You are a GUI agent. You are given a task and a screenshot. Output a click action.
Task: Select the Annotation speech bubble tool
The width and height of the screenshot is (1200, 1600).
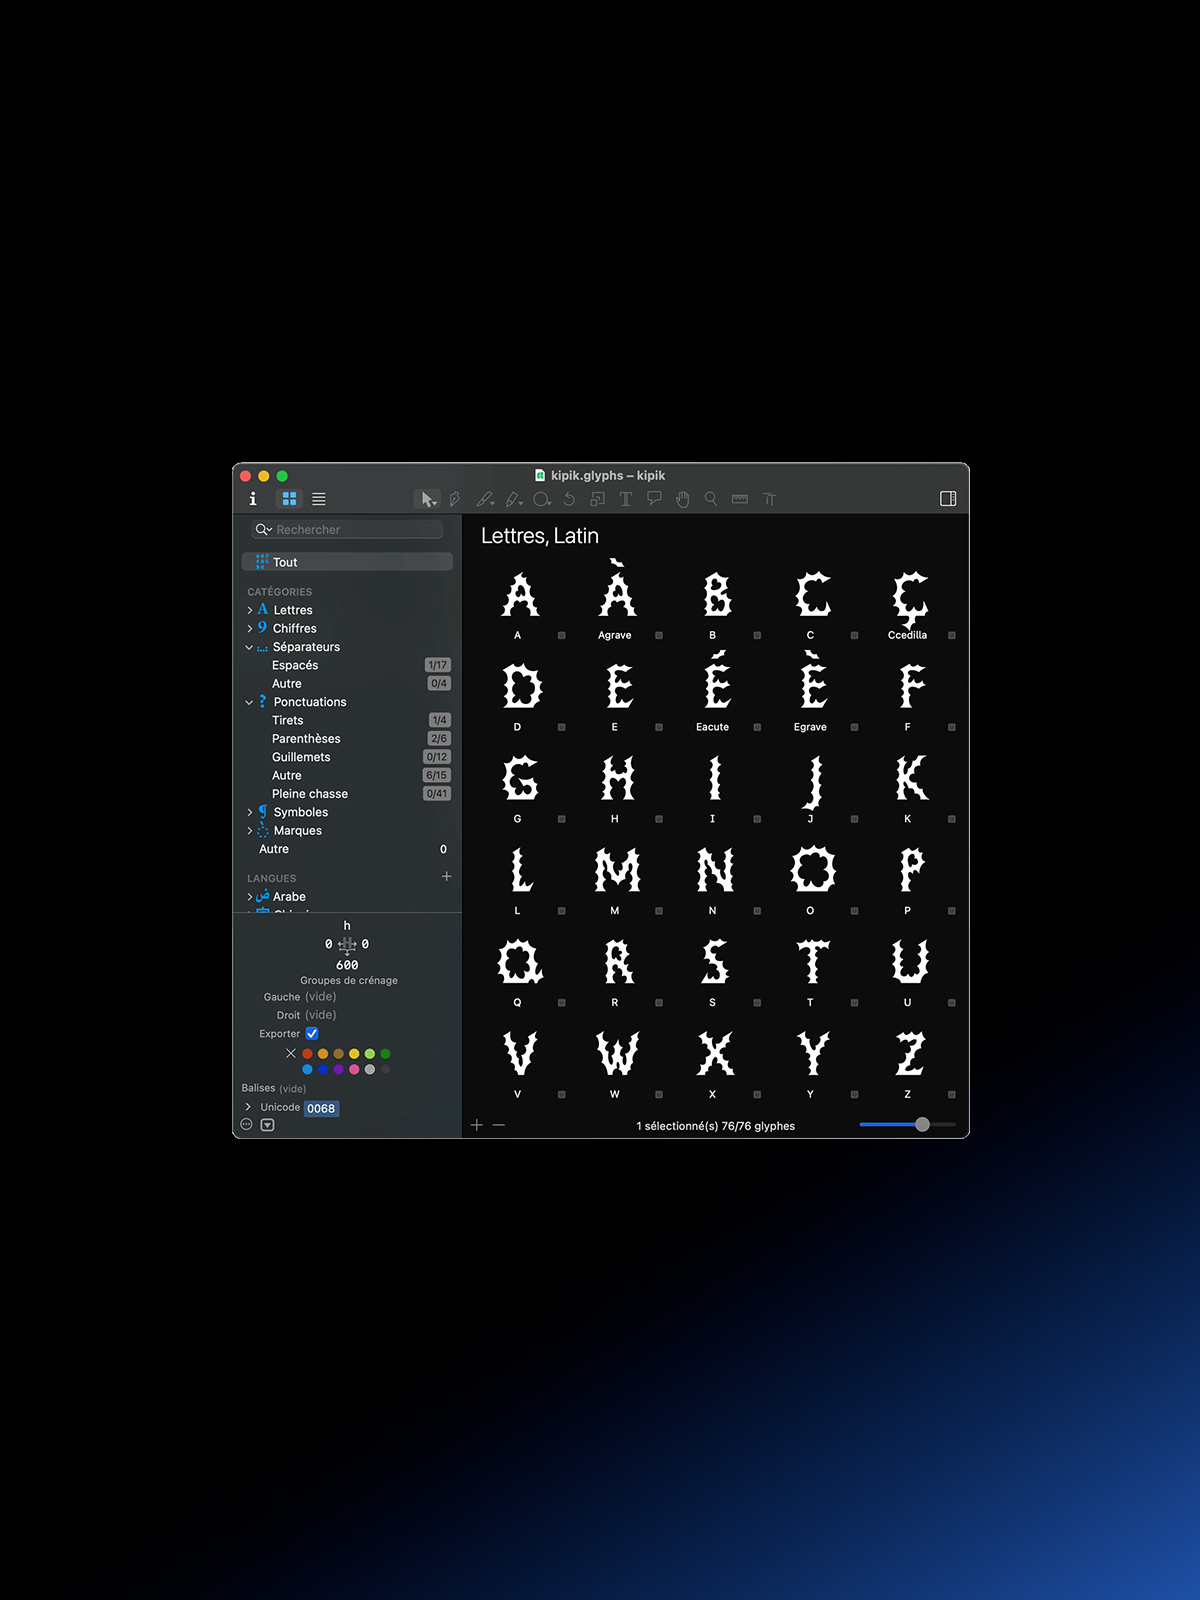[654, 498]
